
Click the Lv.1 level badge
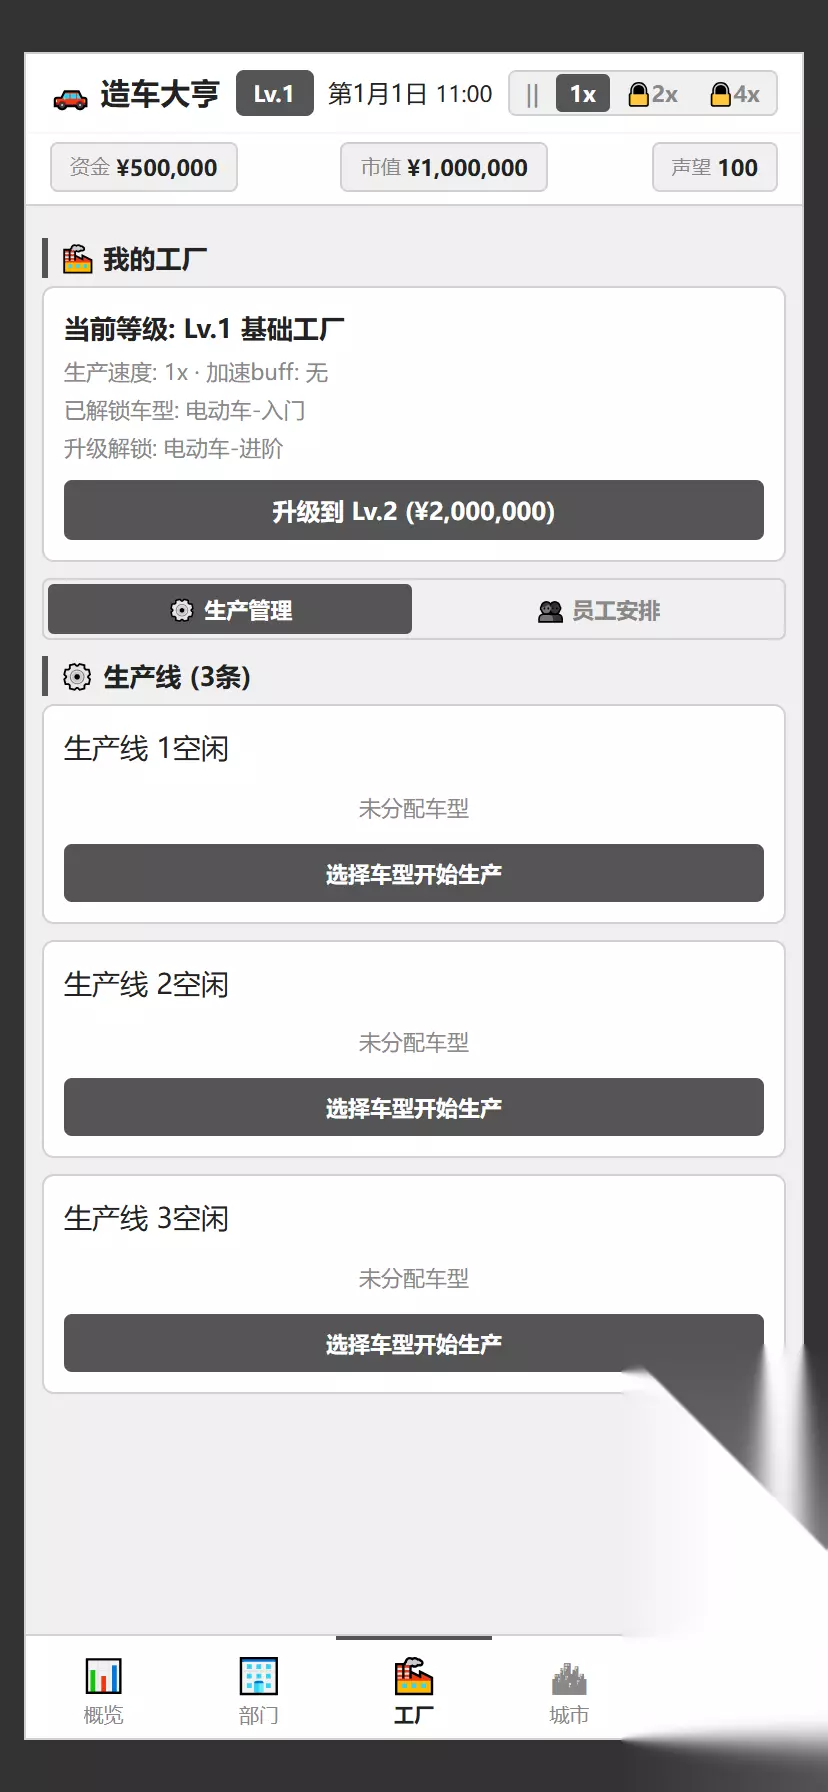point(275,94)
